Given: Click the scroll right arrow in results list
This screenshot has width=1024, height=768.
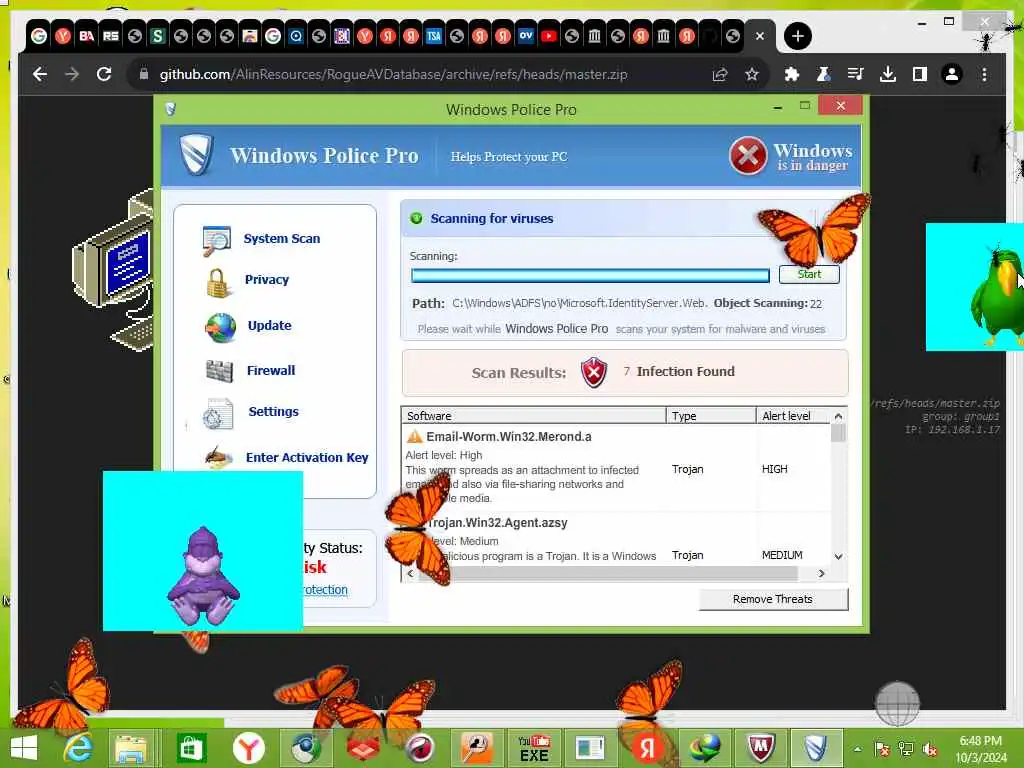Looking at the screenshot, I should click(x=822, y=573).
